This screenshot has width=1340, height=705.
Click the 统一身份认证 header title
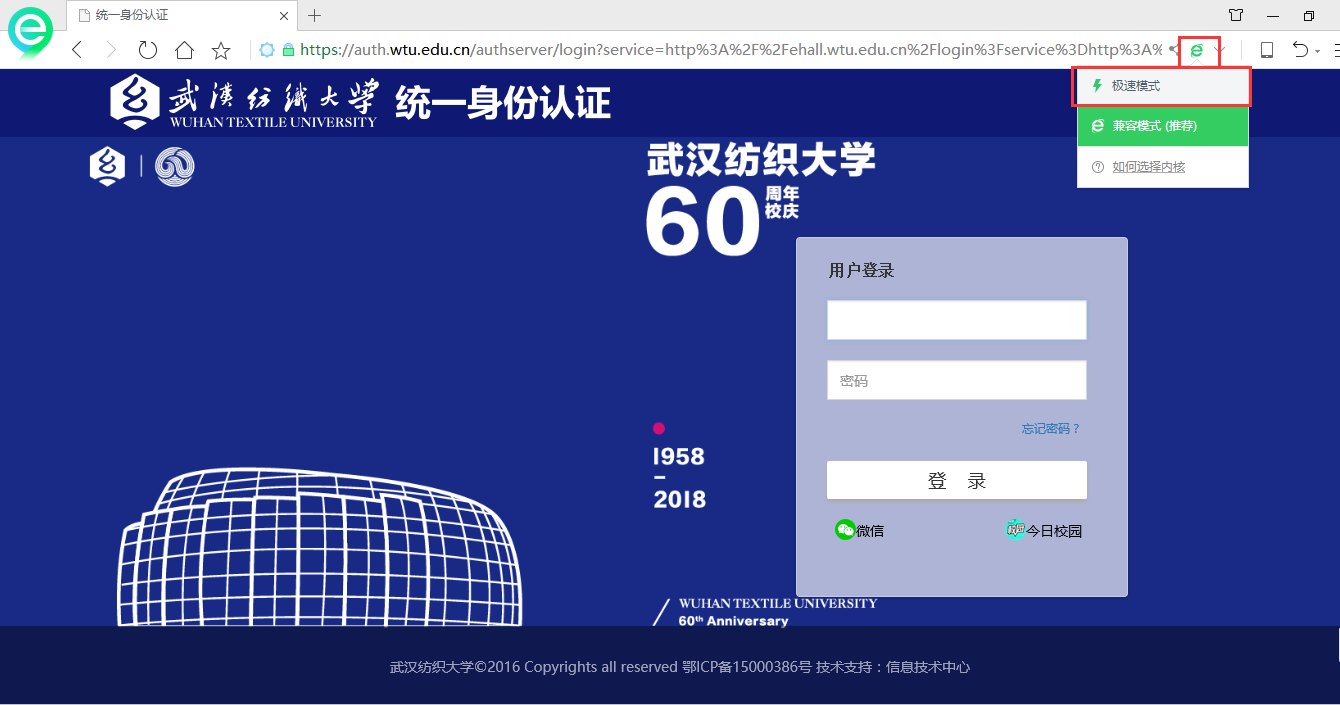503,102
